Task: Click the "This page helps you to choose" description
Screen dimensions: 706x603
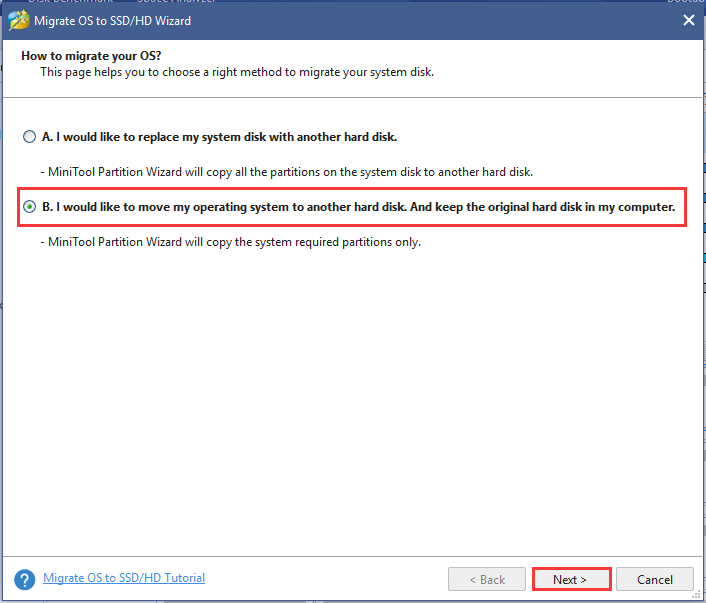Action: 237,72
